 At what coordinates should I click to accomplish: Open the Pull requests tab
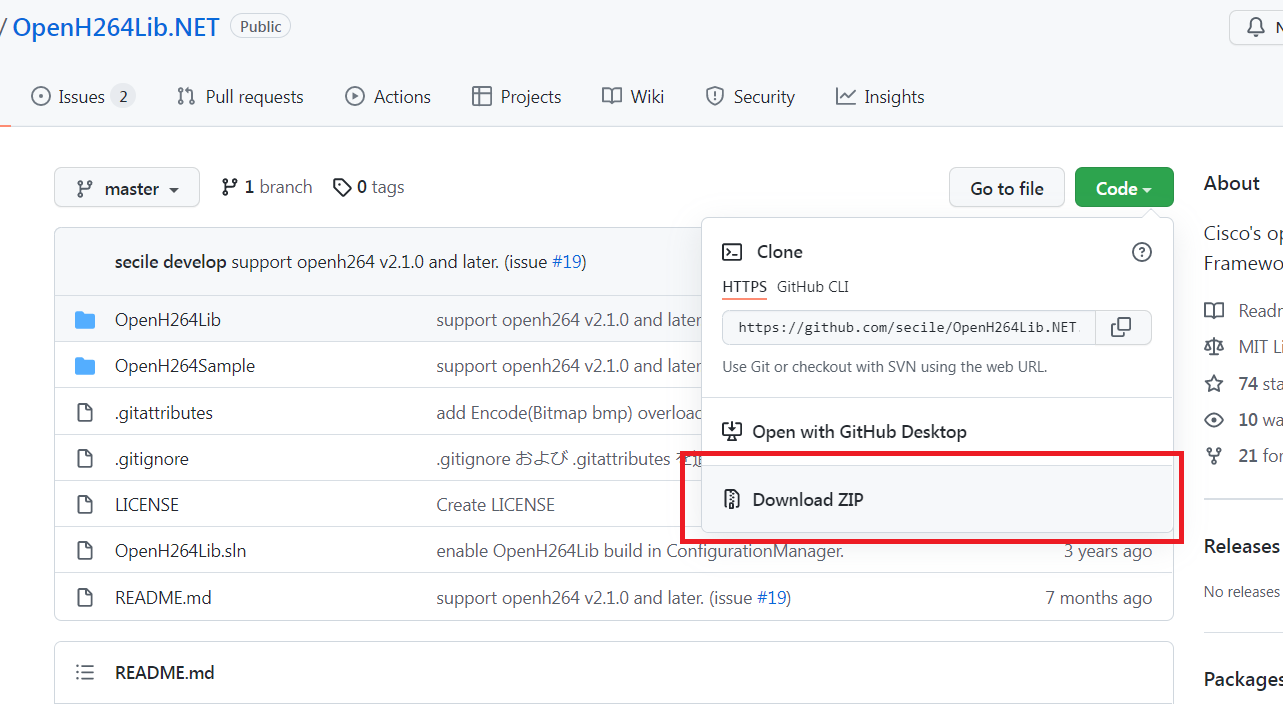click(x=240, y=97)
